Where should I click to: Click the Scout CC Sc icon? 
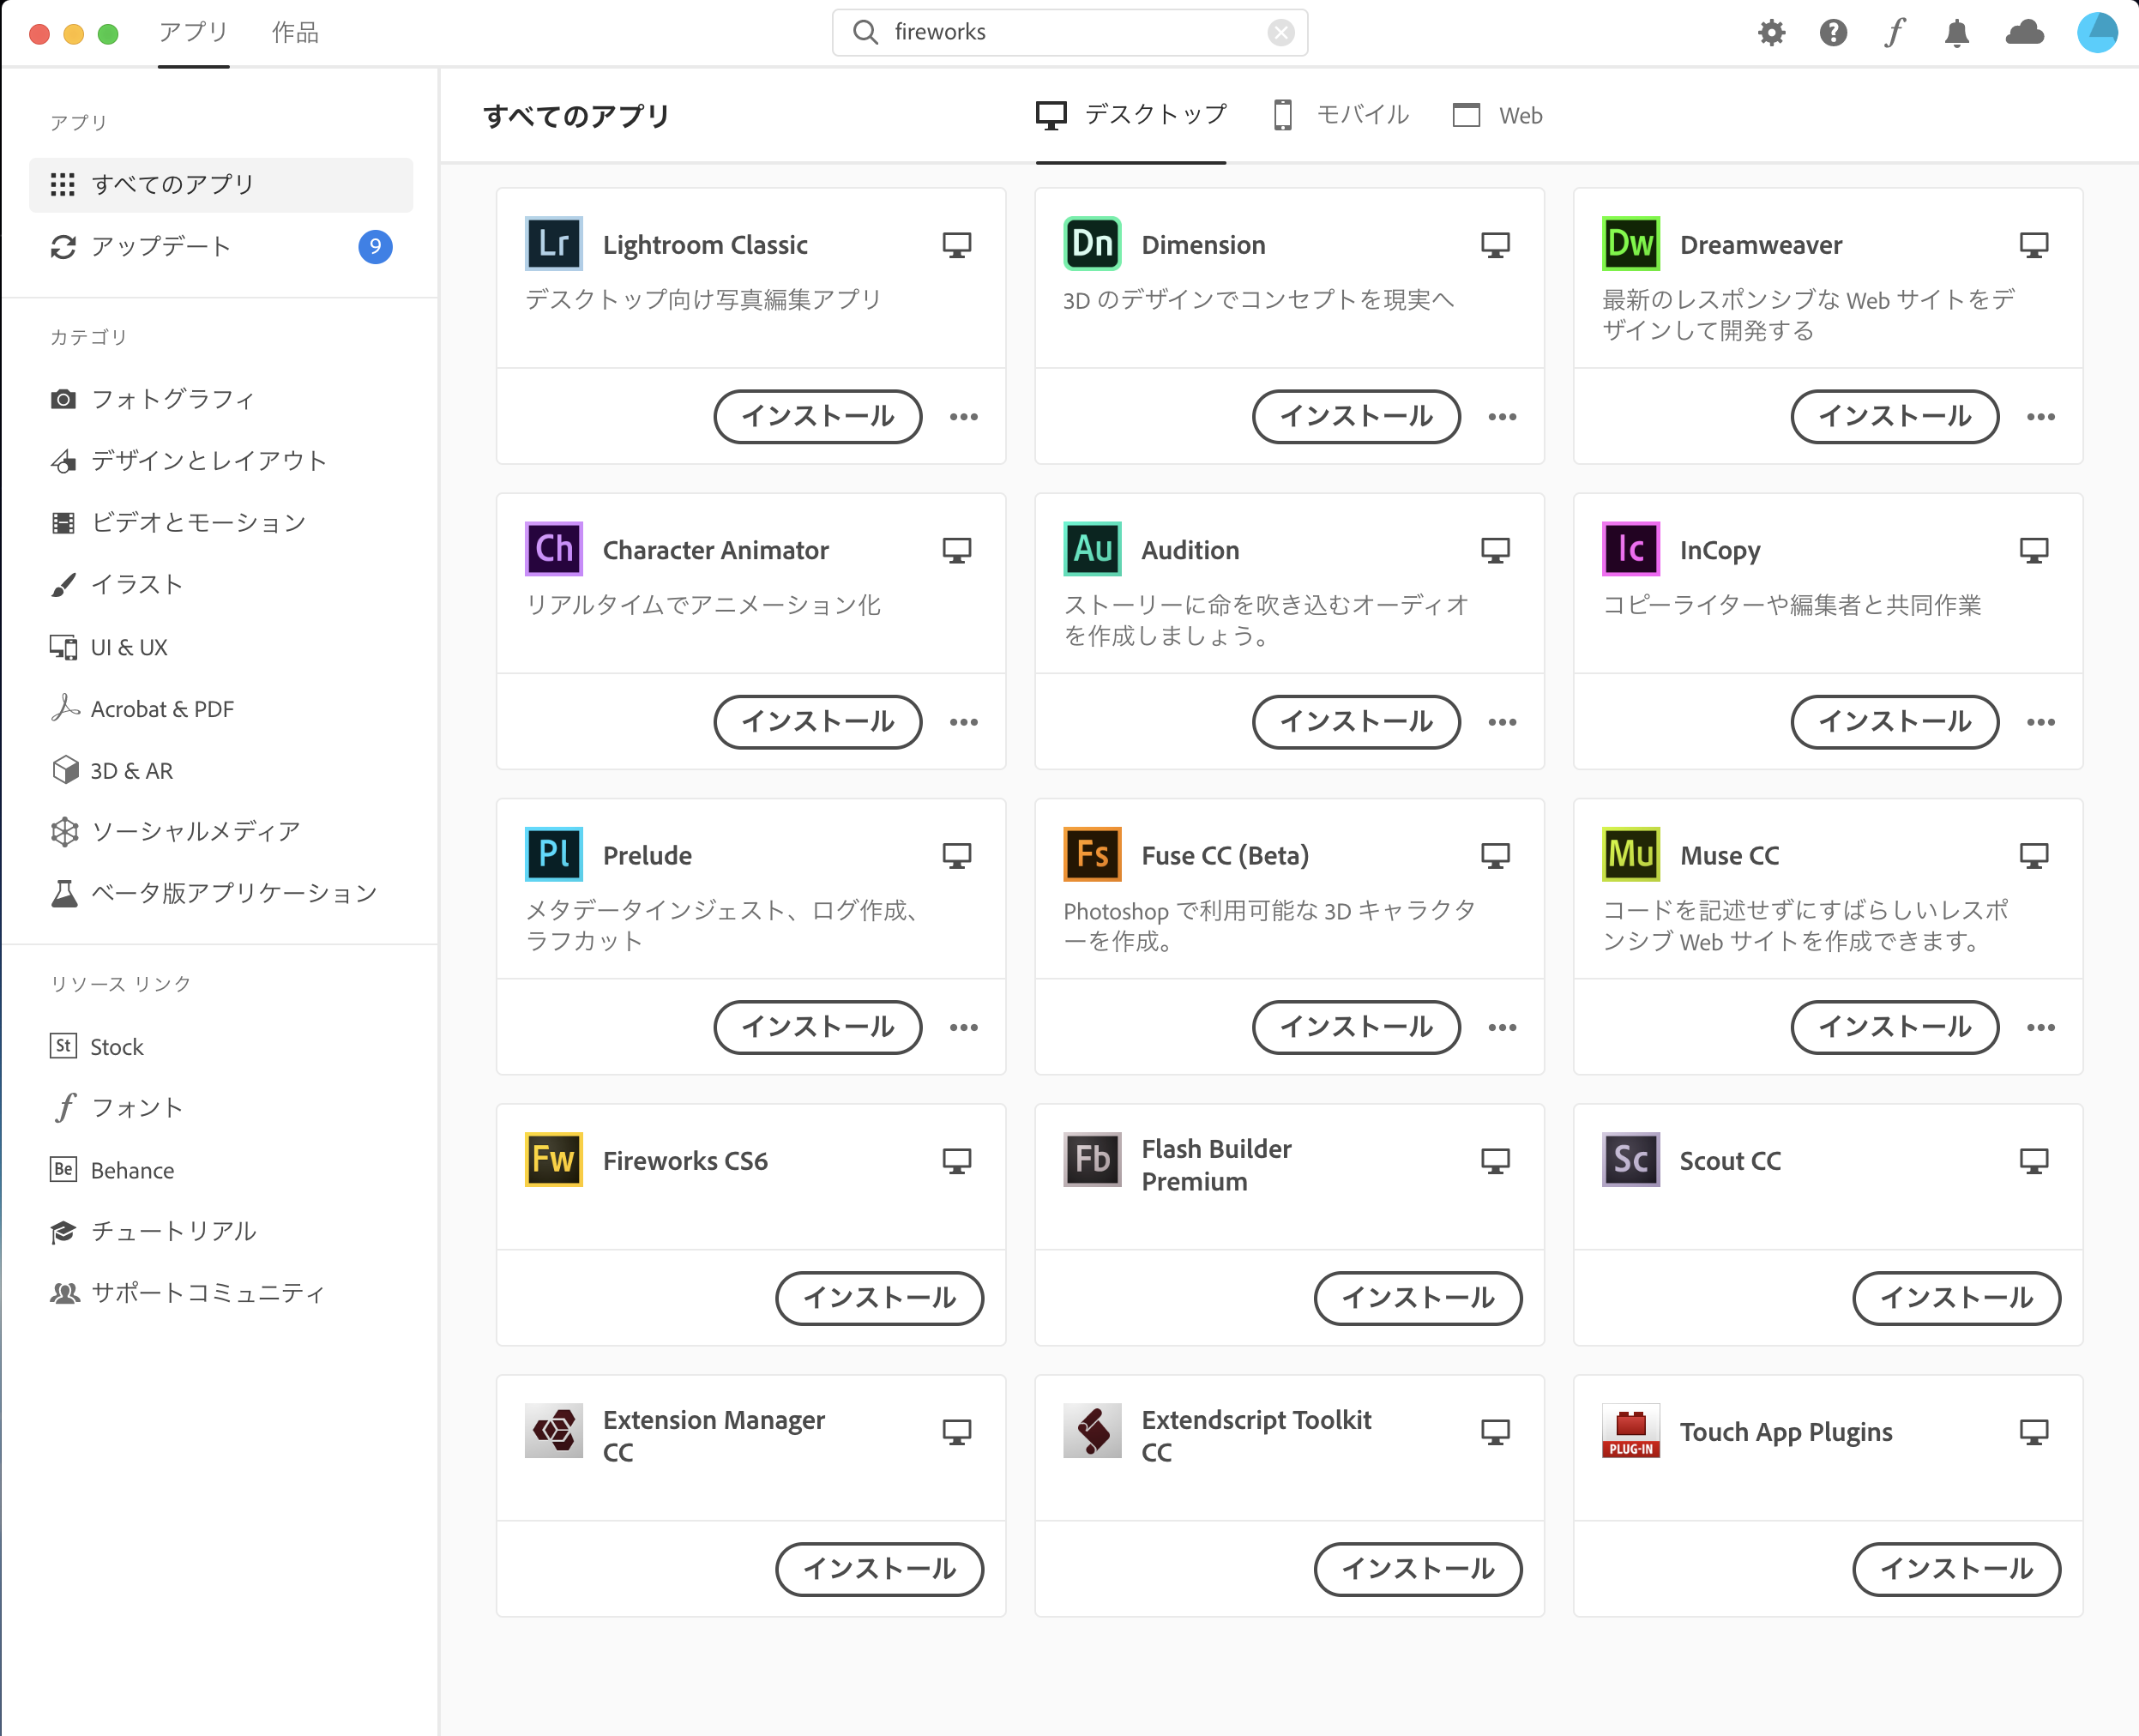pos(1630,1159)
